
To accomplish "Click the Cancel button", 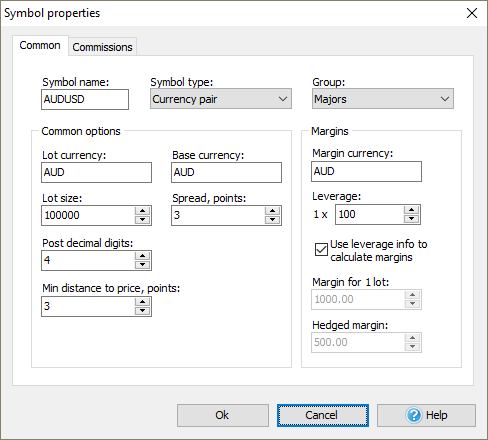I will coord(323,415).
